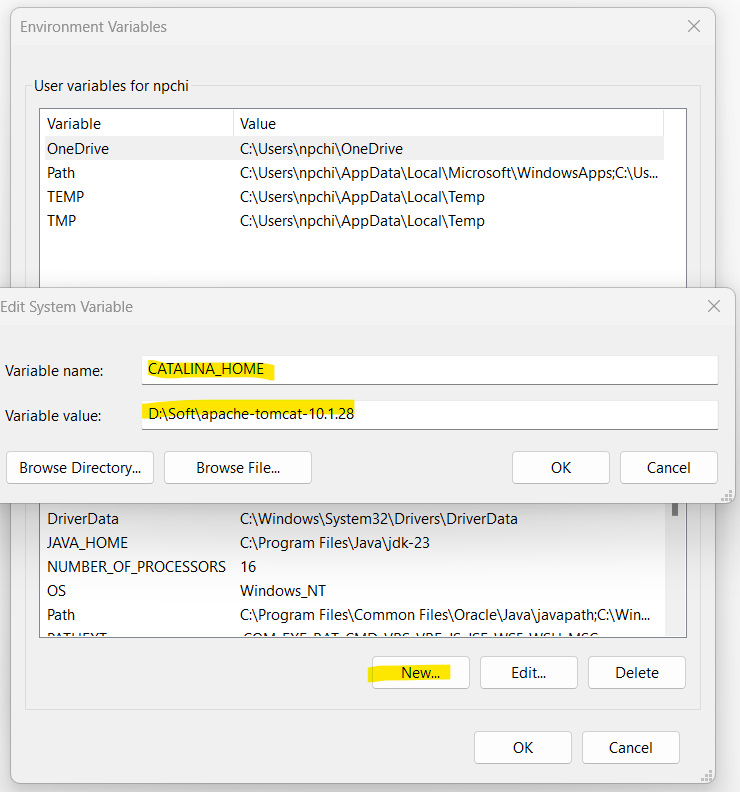Close the Edit System Variable dialog

(713, 307)
